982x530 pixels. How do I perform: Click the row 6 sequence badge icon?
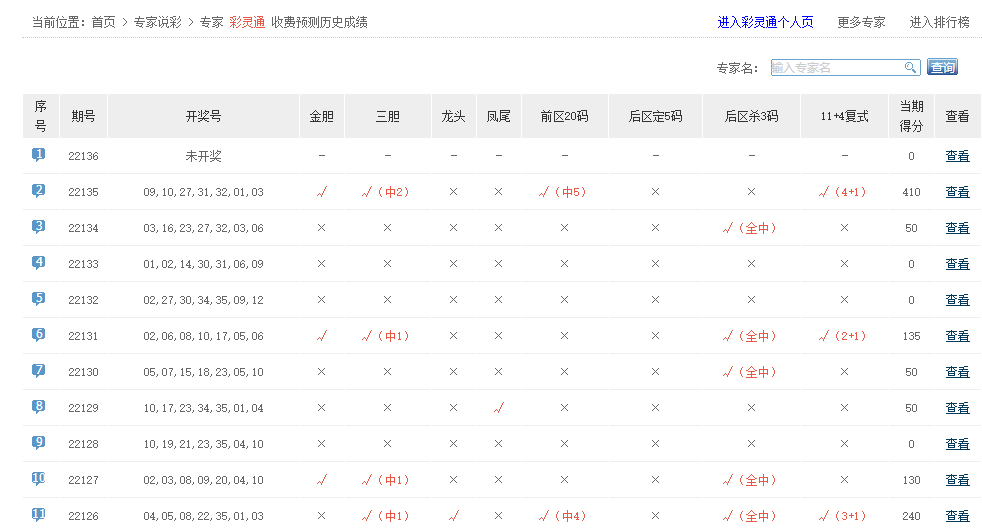39,335
